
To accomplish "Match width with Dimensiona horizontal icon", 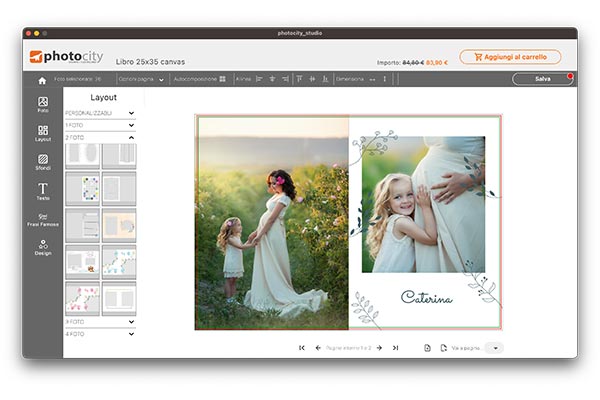I will (x=372, y=80).
